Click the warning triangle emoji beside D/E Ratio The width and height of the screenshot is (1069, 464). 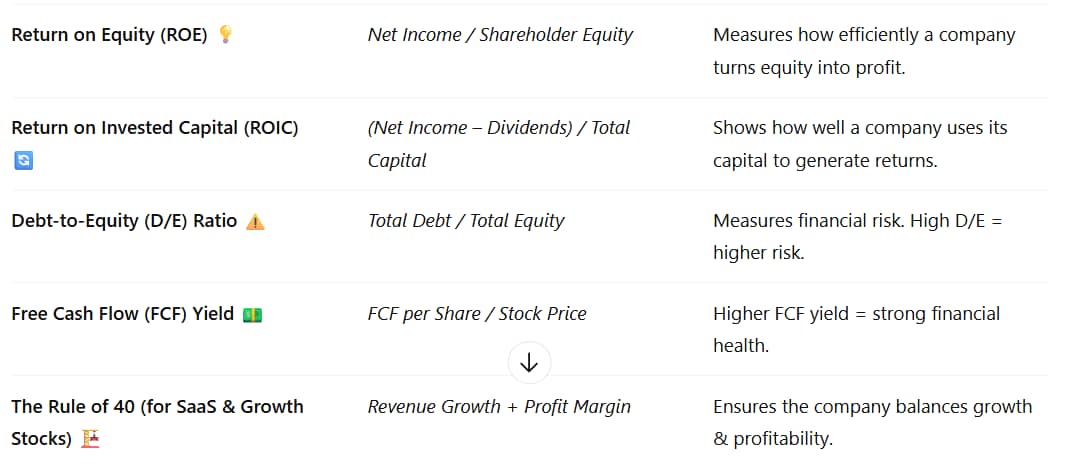tap(255, 221)
